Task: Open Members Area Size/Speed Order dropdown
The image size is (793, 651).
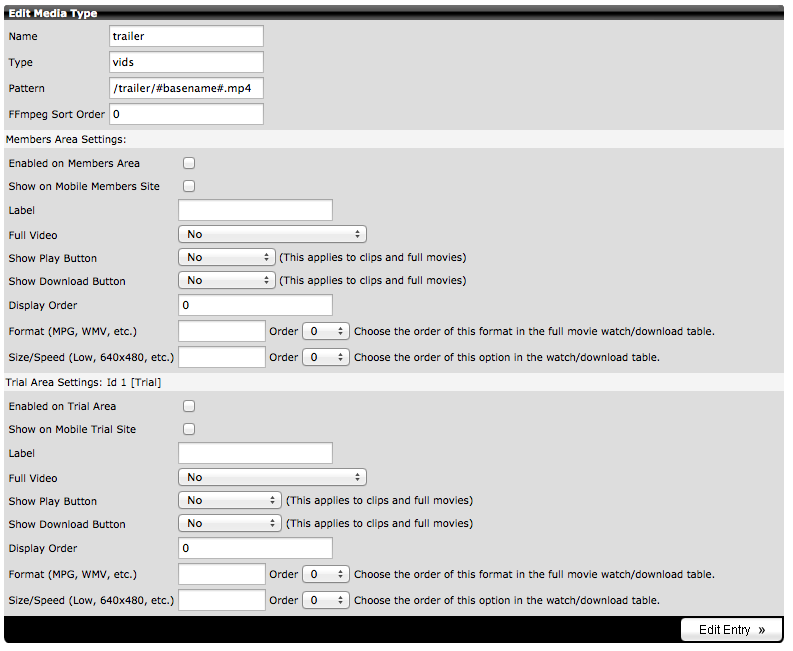Action: point(326,358)
